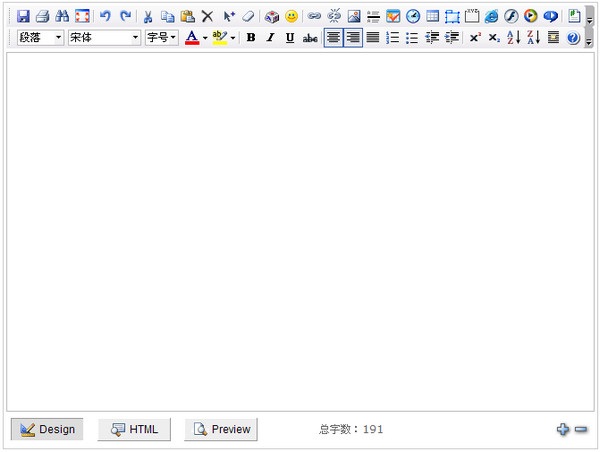Open the 段落 paragraph format dropdown

pos(40,38)
